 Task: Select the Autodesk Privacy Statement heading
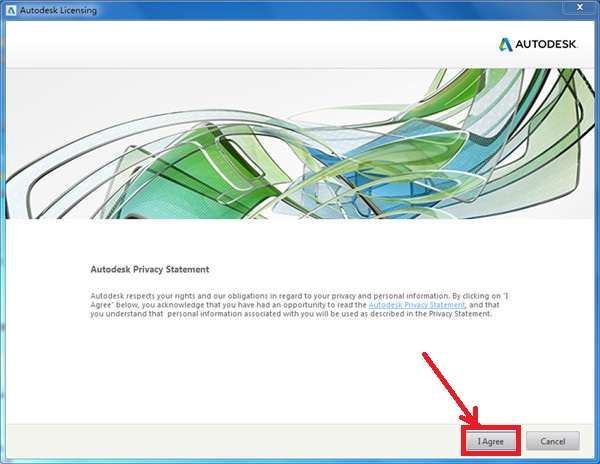(x=150, y=269)
